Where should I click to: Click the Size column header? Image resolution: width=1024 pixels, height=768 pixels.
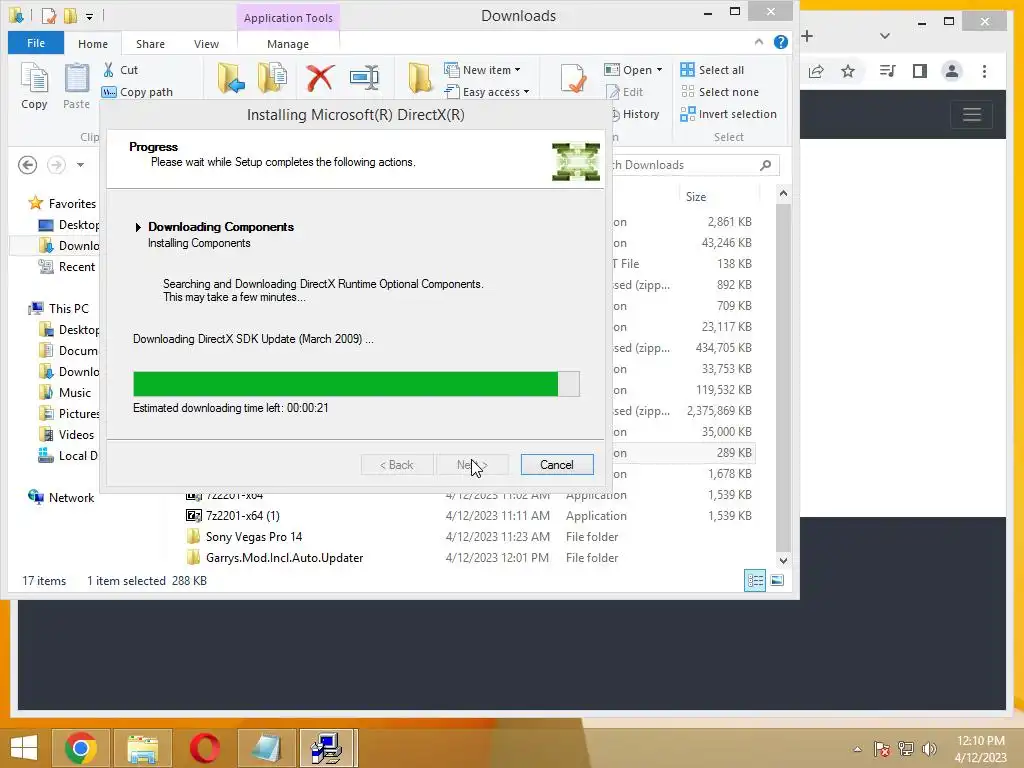[x=696, y=197]
